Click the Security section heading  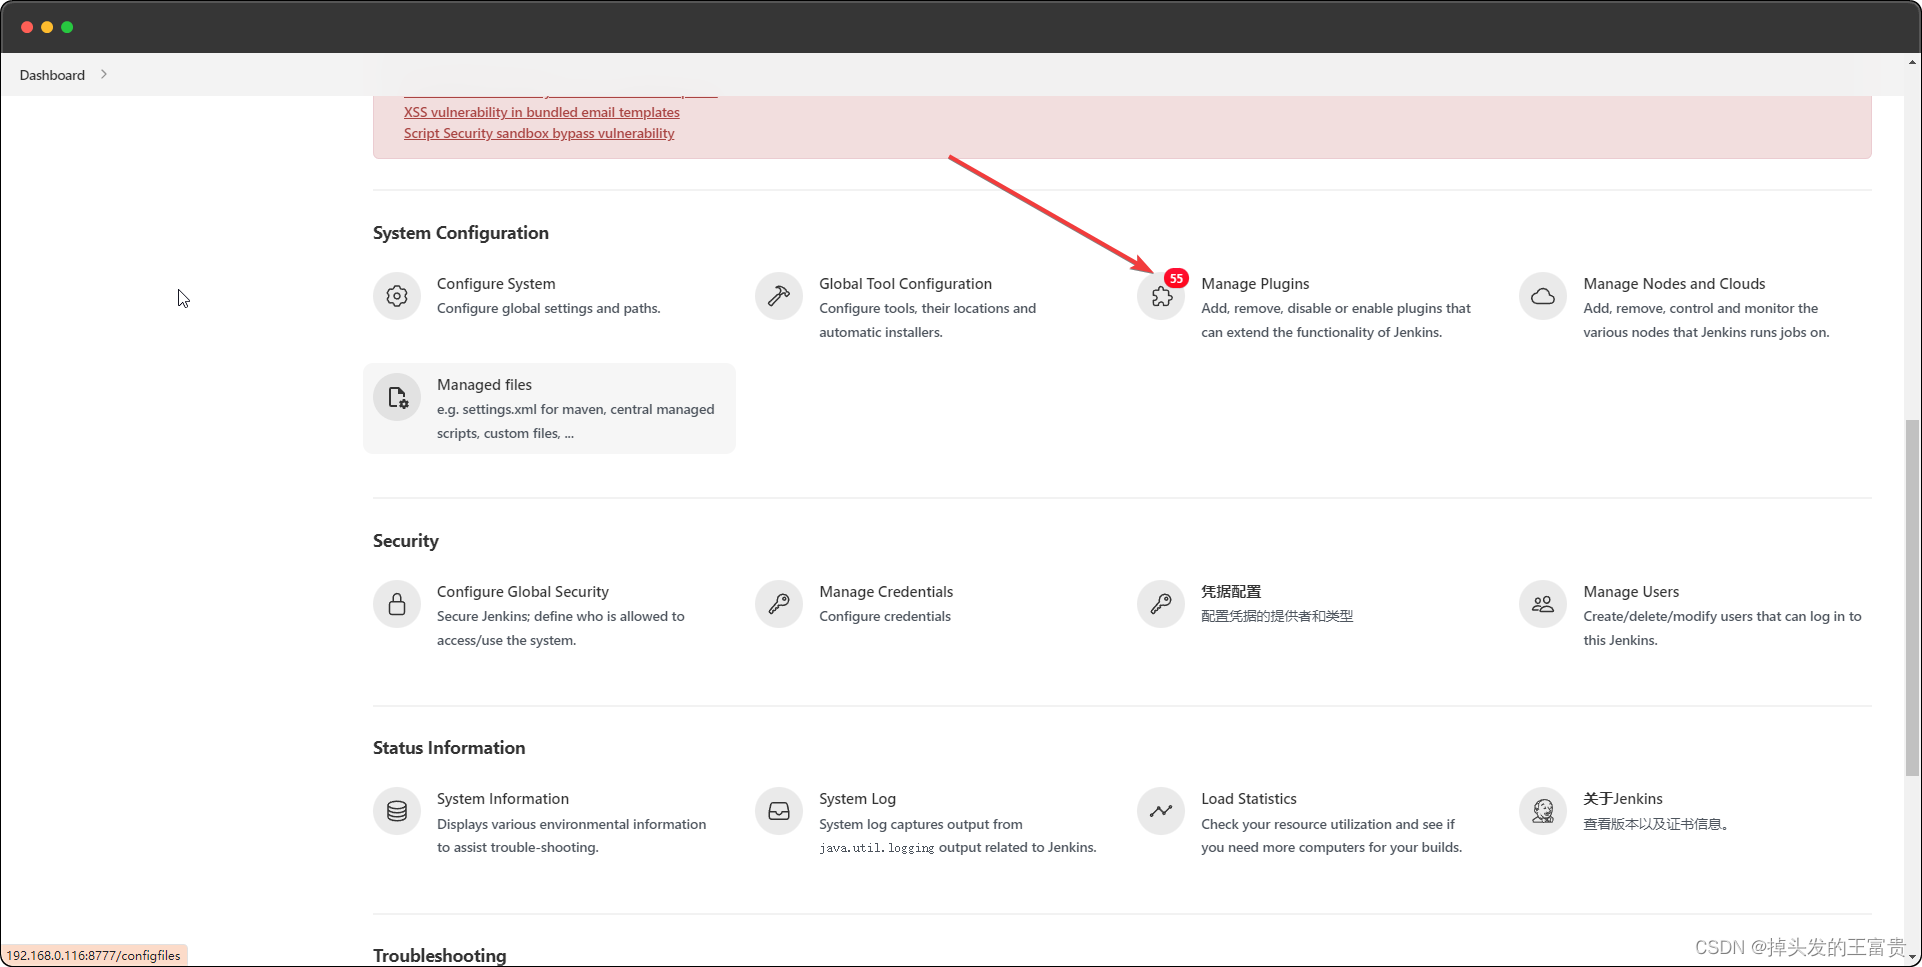(x=405, y=541)
